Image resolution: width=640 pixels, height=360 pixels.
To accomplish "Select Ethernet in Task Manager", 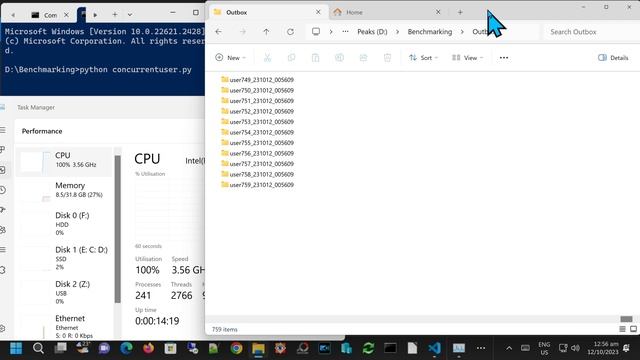I will click(64, 327).
